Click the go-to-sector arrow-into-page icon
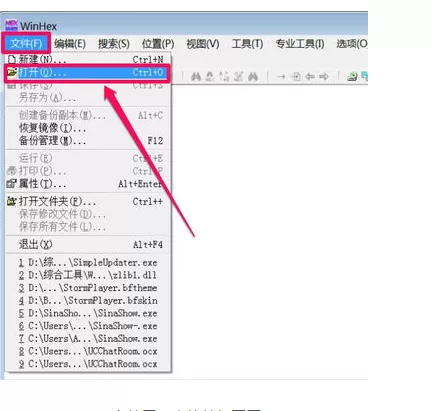 pos(296,77)
